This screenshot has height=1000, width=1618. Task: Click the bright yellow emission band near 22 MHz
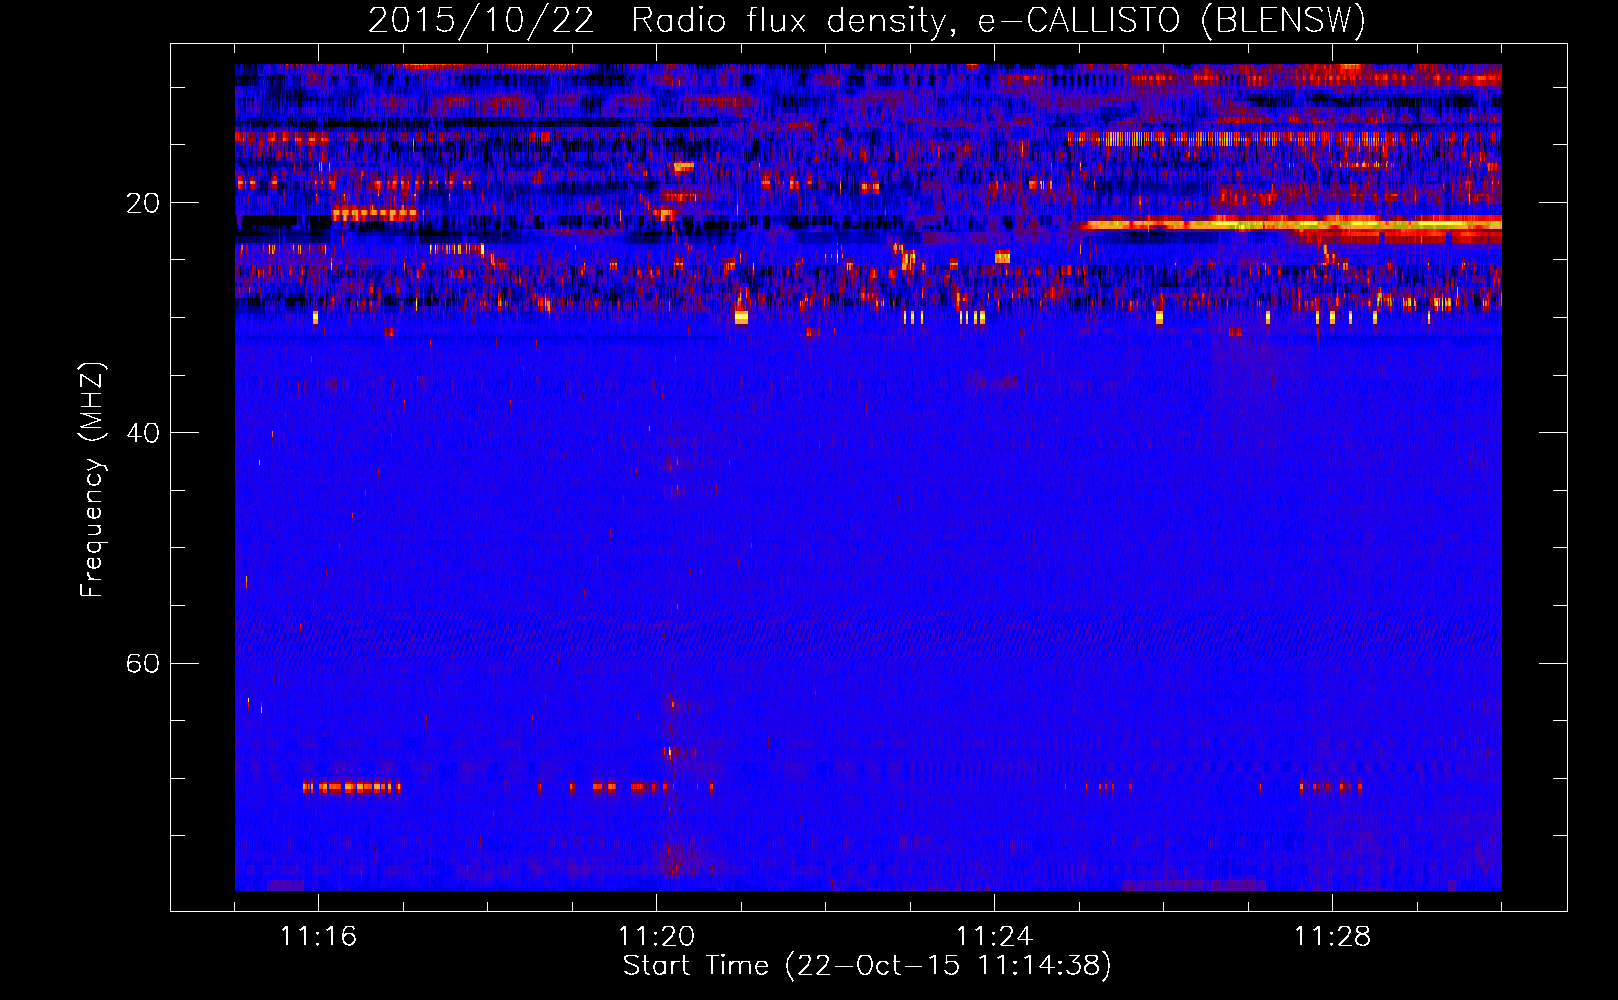(1292, 224)
